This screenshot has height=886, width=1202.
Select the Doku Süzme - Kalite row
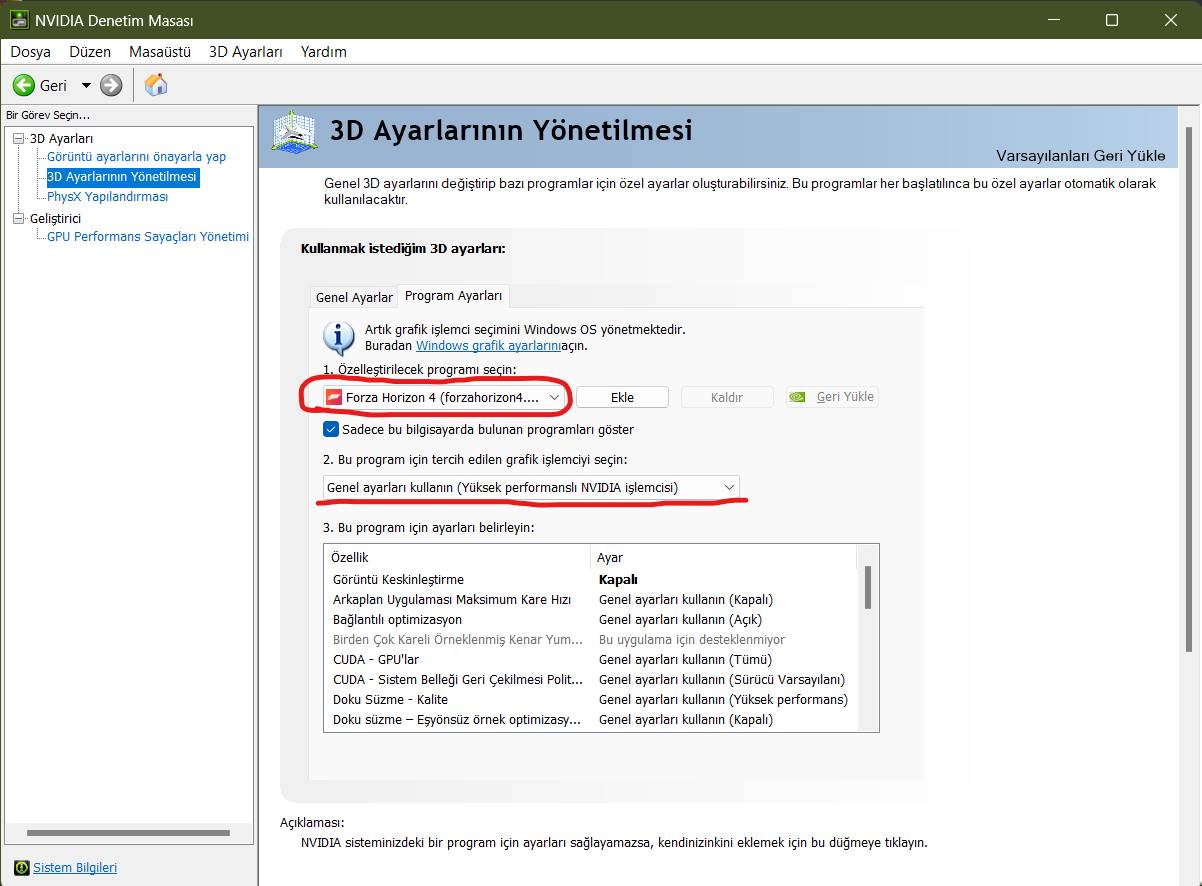[x=590, y=699]
